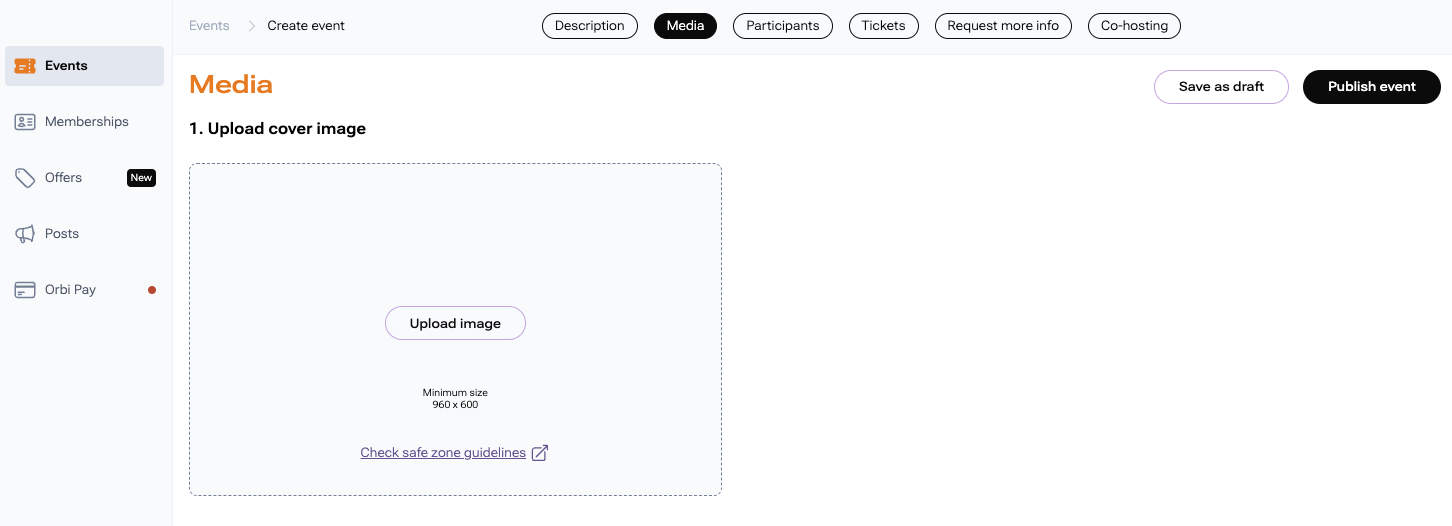Click the Orbi Pay credit card icon
Viewport: 1452px width, 526px height.
(x=25, y=290)
